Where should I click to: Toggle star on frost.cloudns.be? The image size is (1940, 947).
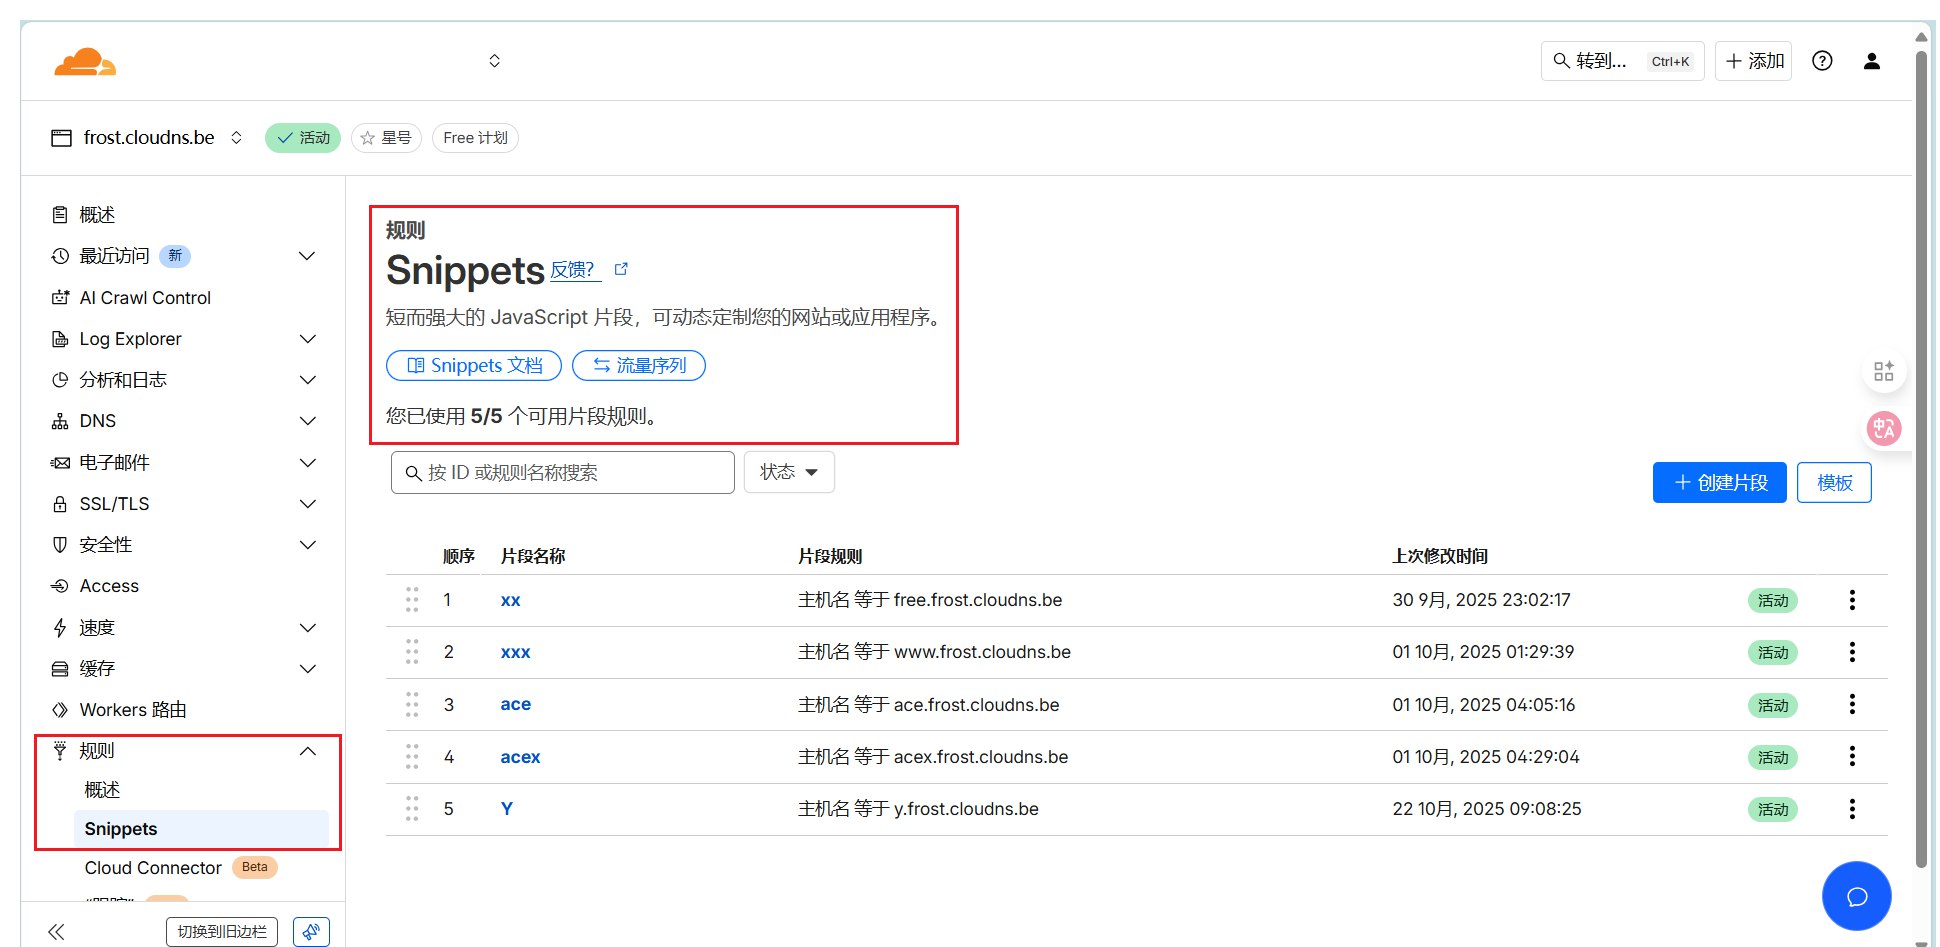pos(386,138)
